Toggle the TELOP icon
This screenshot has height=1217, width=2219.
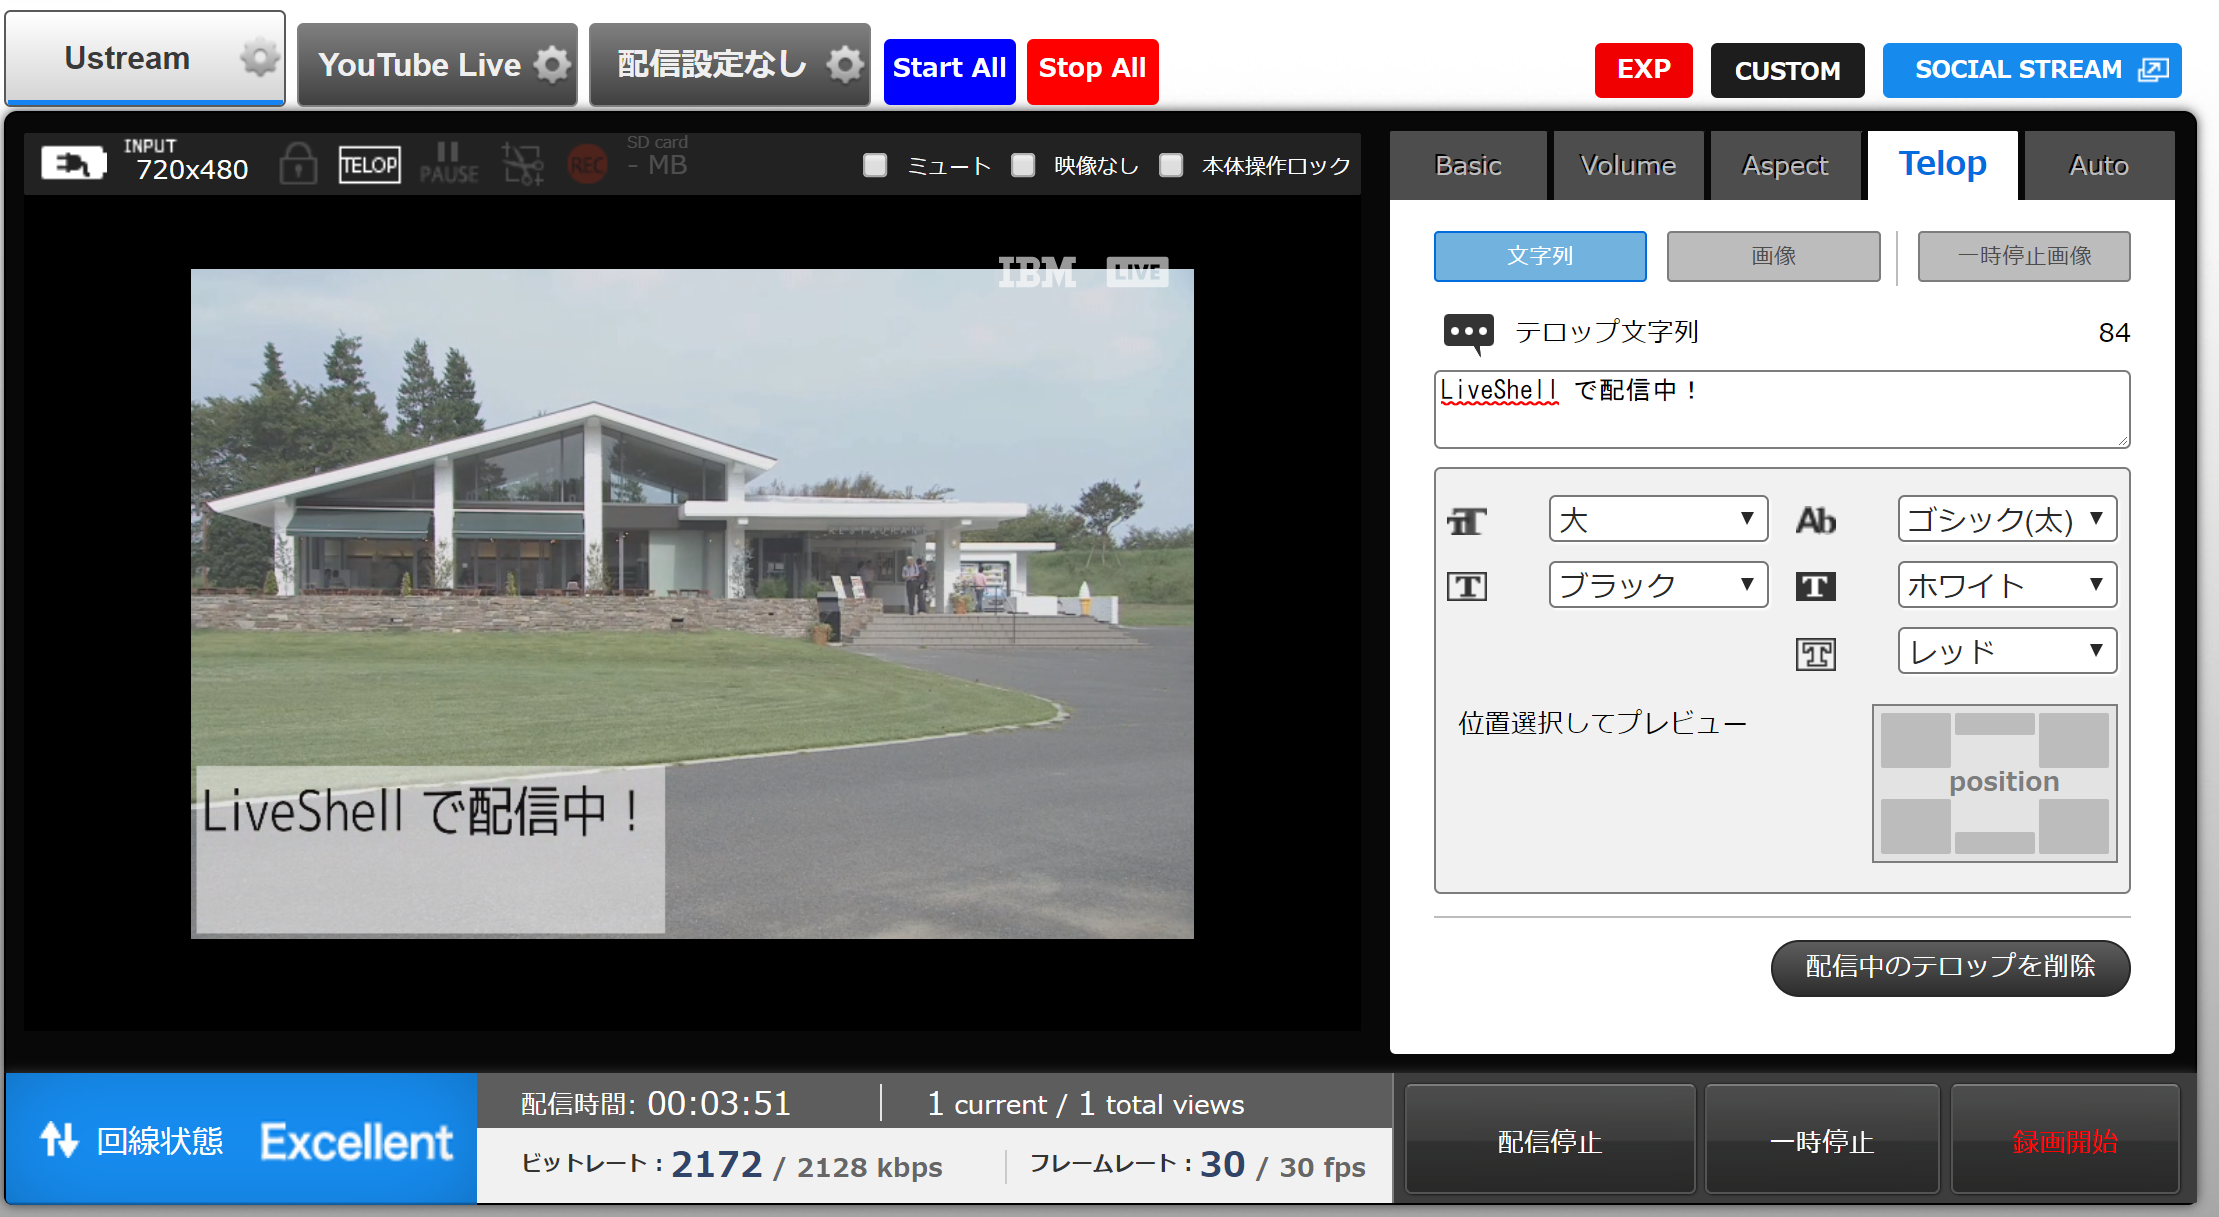coord(369,165)
